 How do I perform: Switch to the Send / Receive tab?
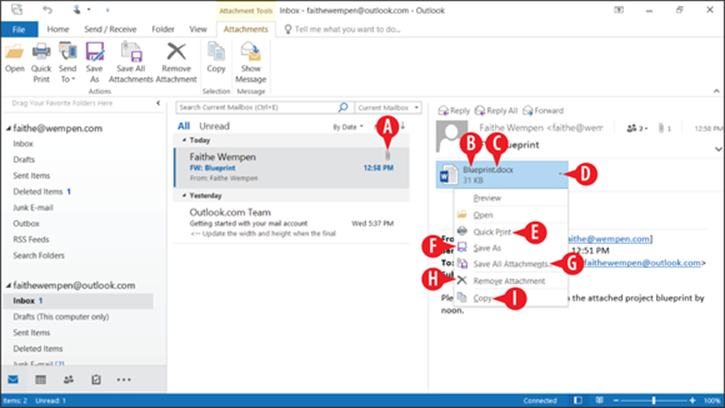pos(110,29)
